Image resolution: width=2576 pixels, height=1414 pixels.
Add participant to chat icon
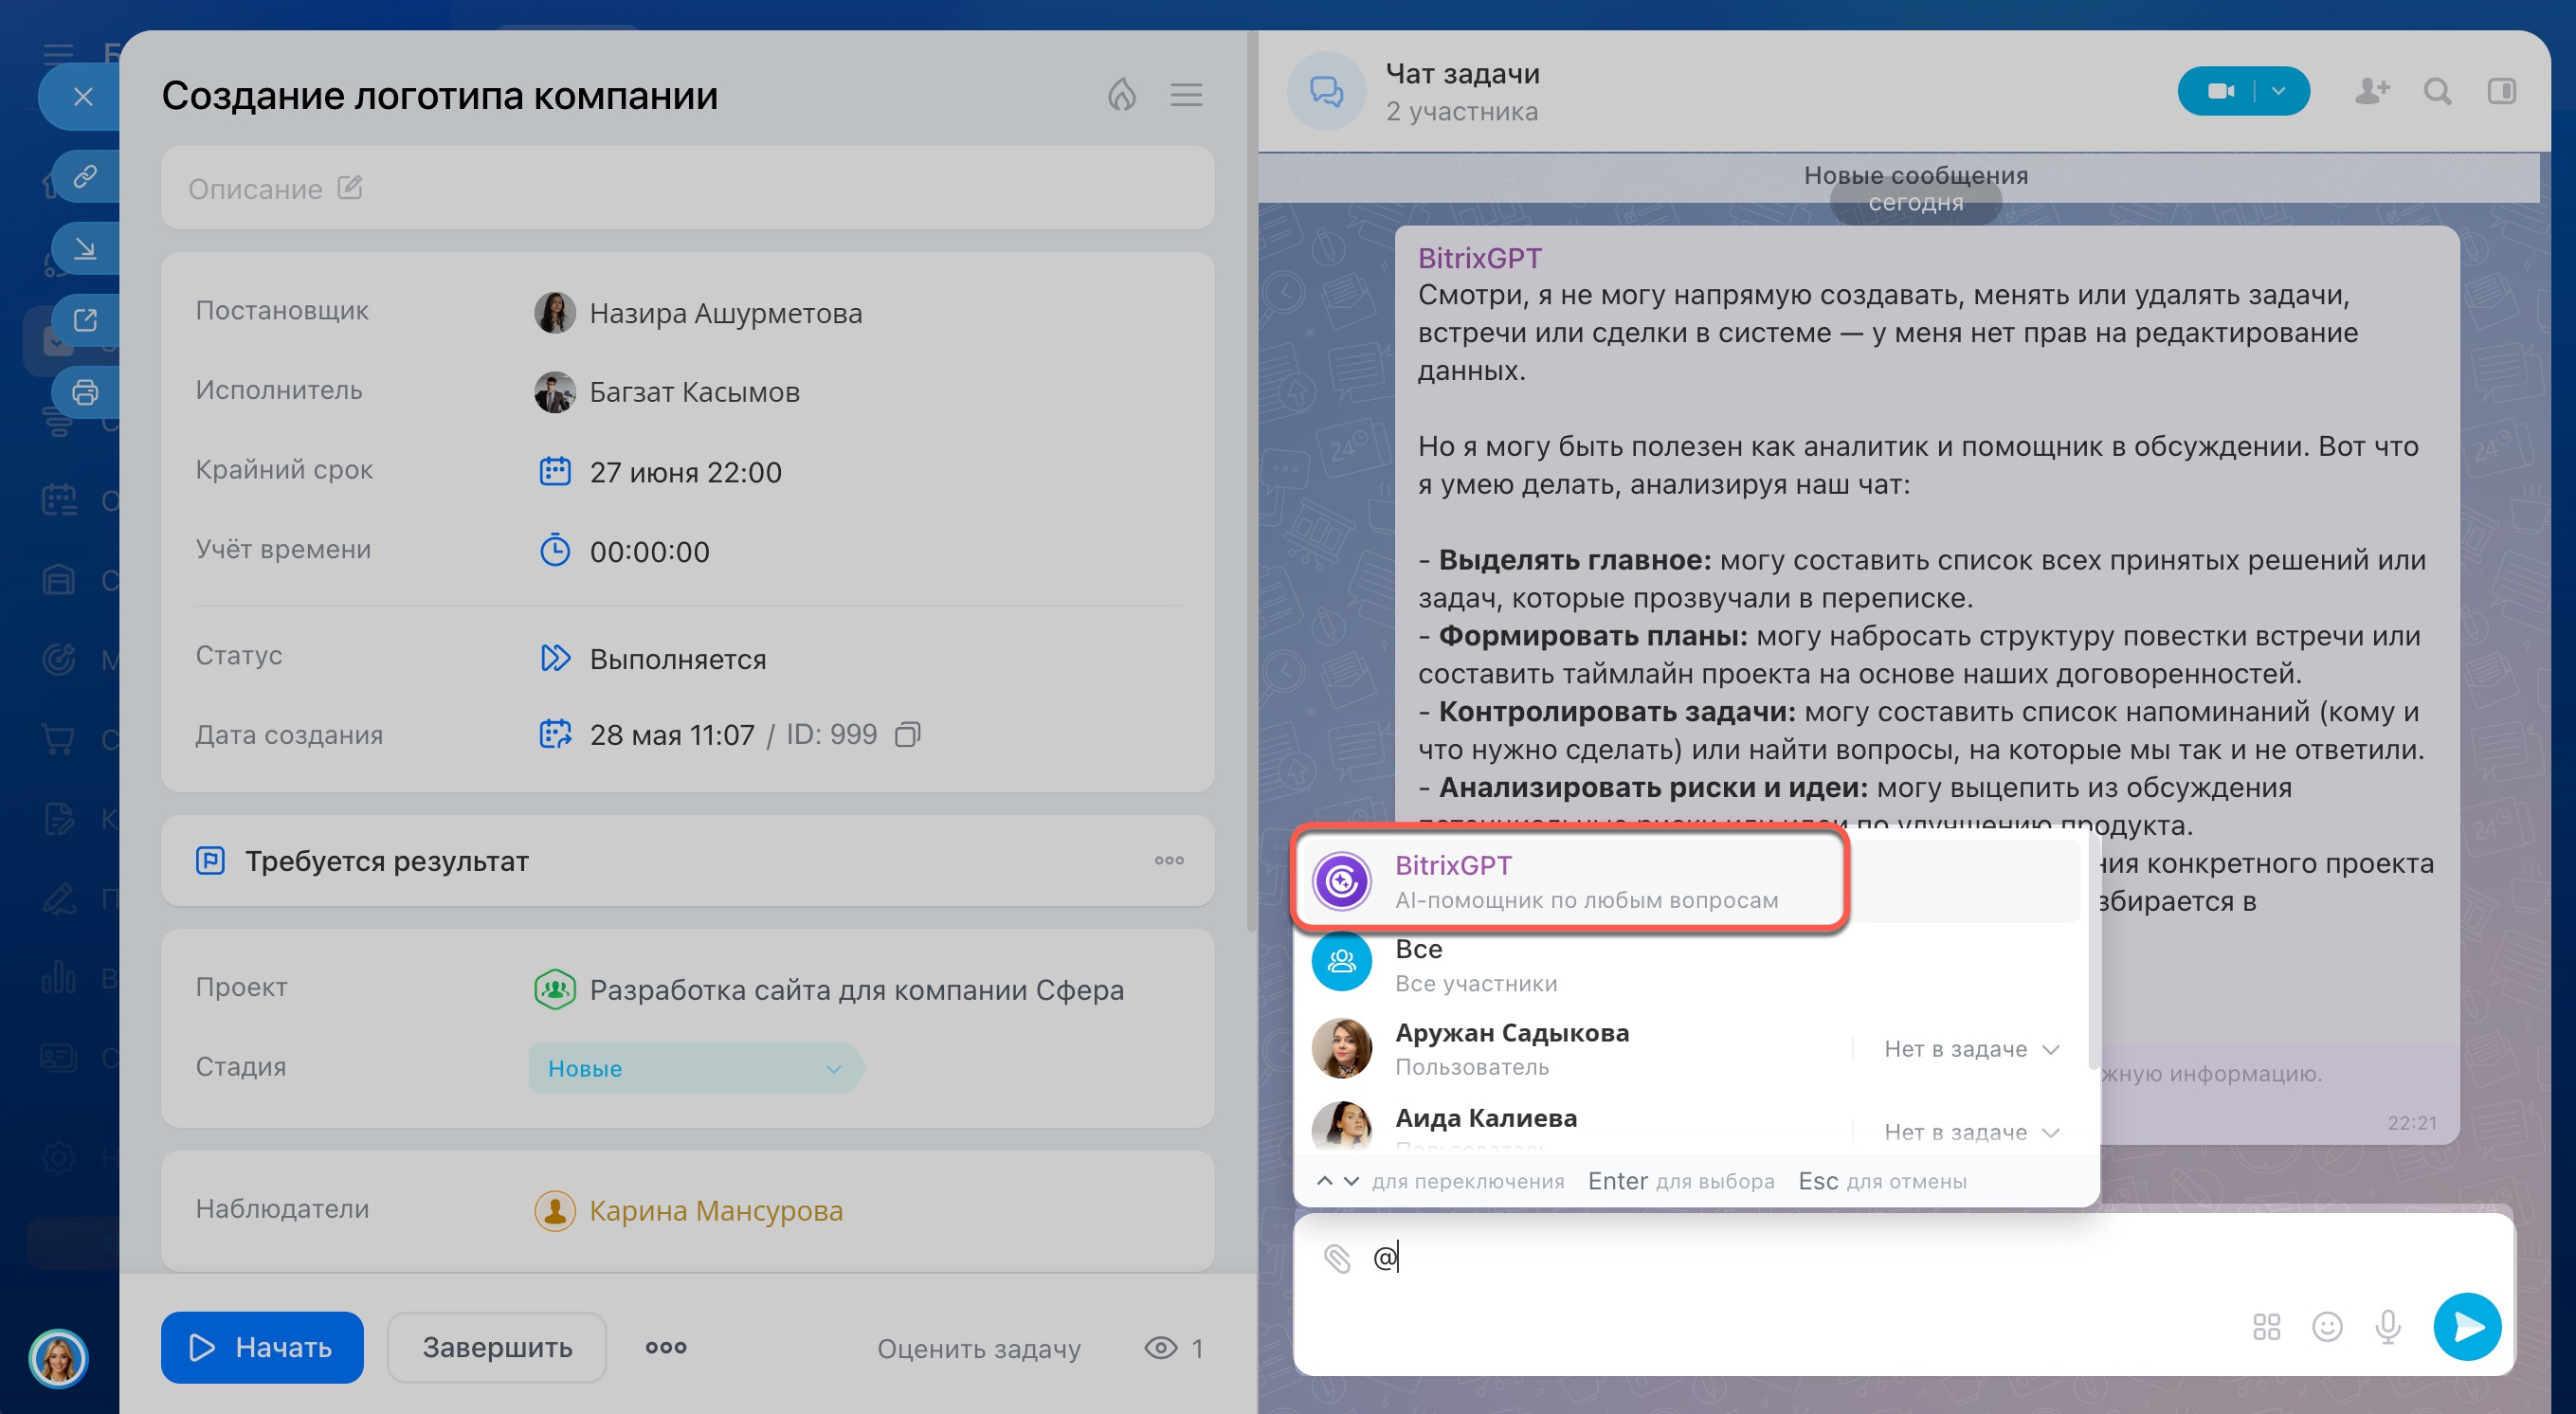[x=2372, y=92]
